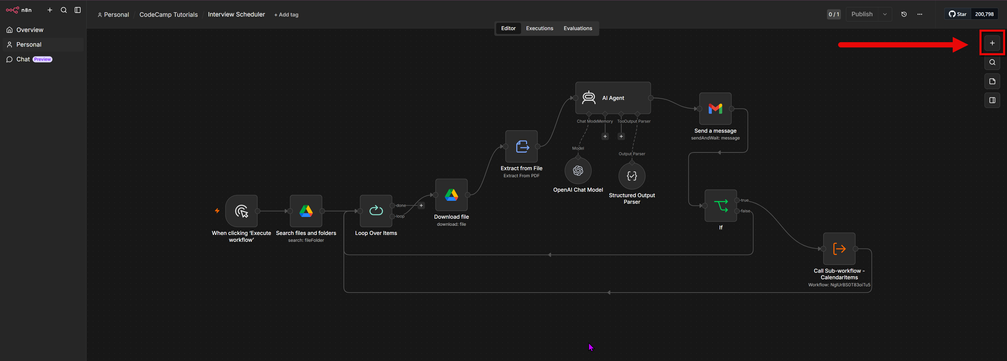1007x361 pixels.
Task: Switch to the Executions tab
Action: (539, 28)
